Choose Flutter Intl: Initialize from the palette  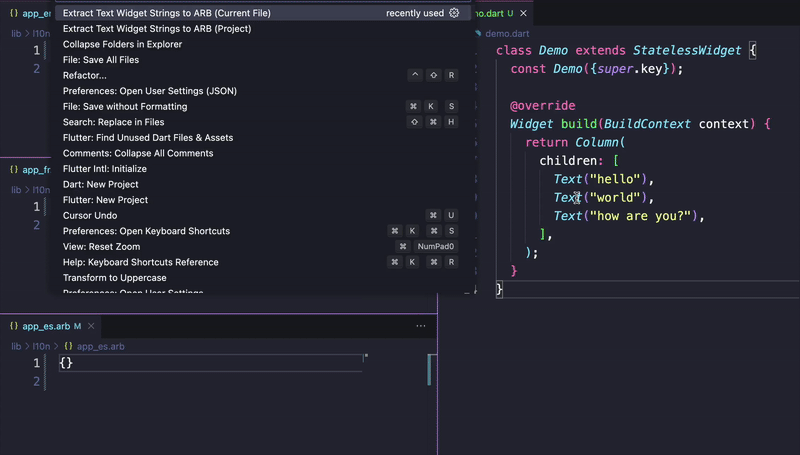(105, 169)
